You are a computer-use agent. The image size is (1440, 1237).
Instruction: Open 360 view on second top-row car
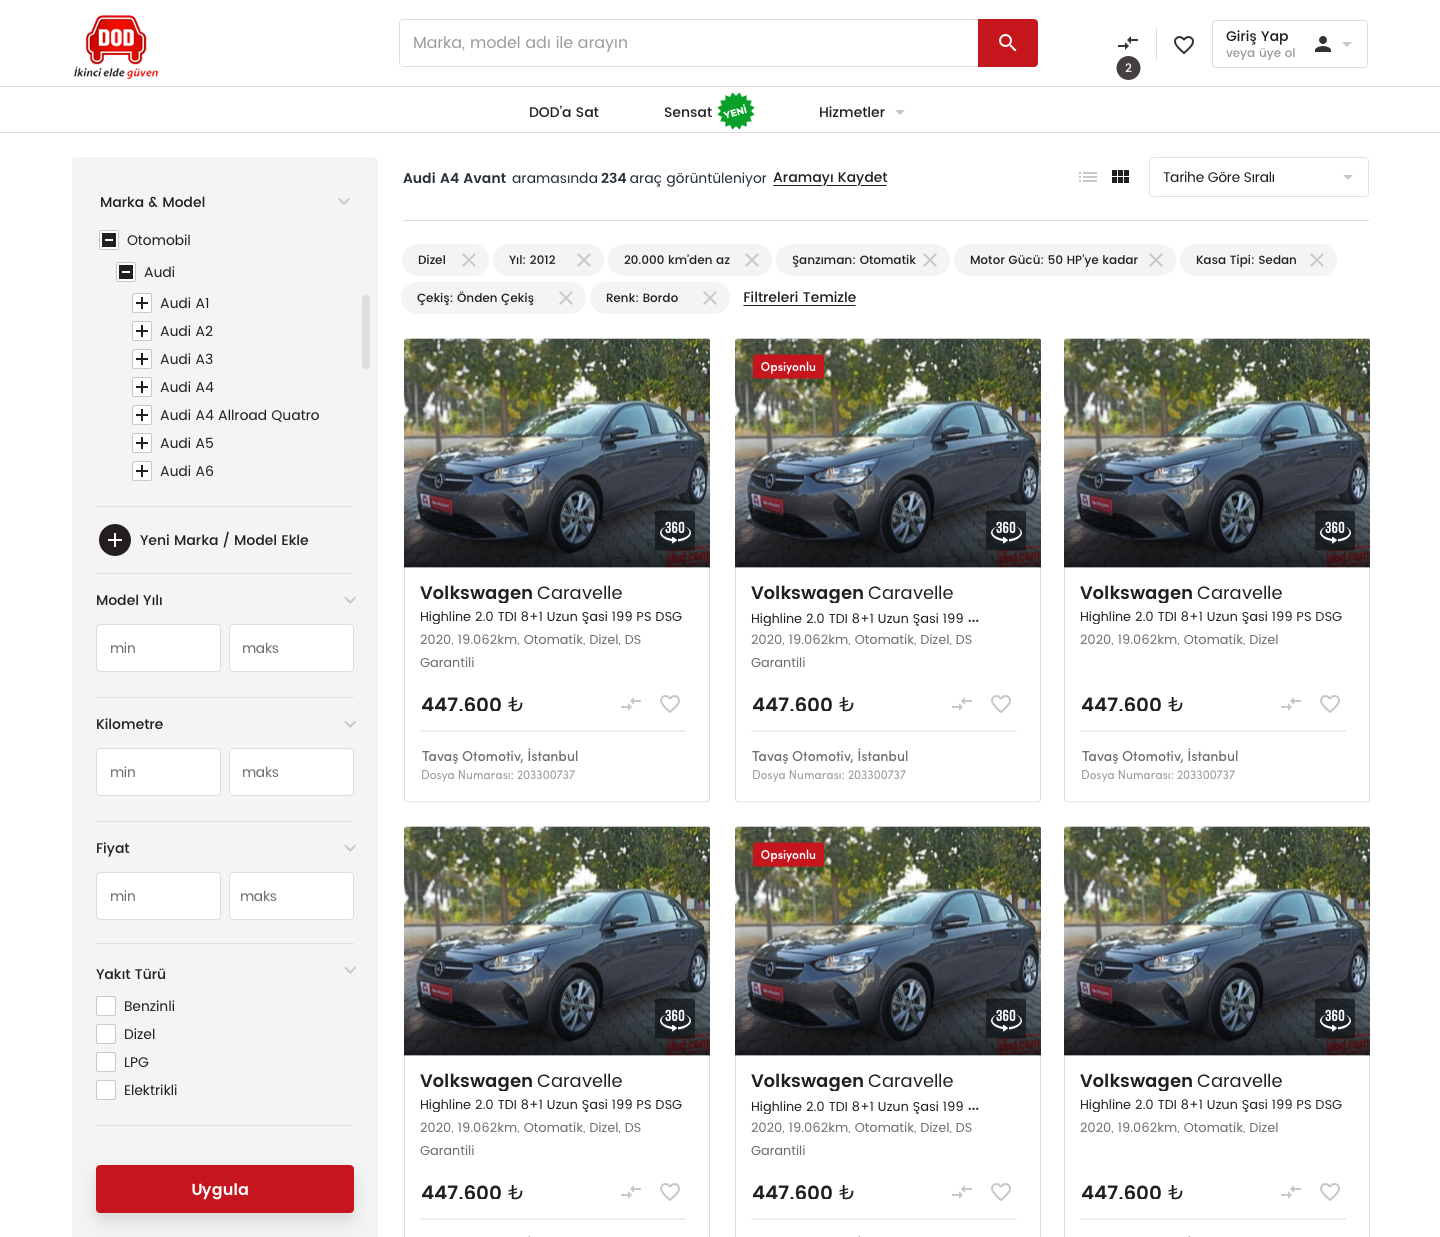pyautogui.click(x=1006, y=530)
